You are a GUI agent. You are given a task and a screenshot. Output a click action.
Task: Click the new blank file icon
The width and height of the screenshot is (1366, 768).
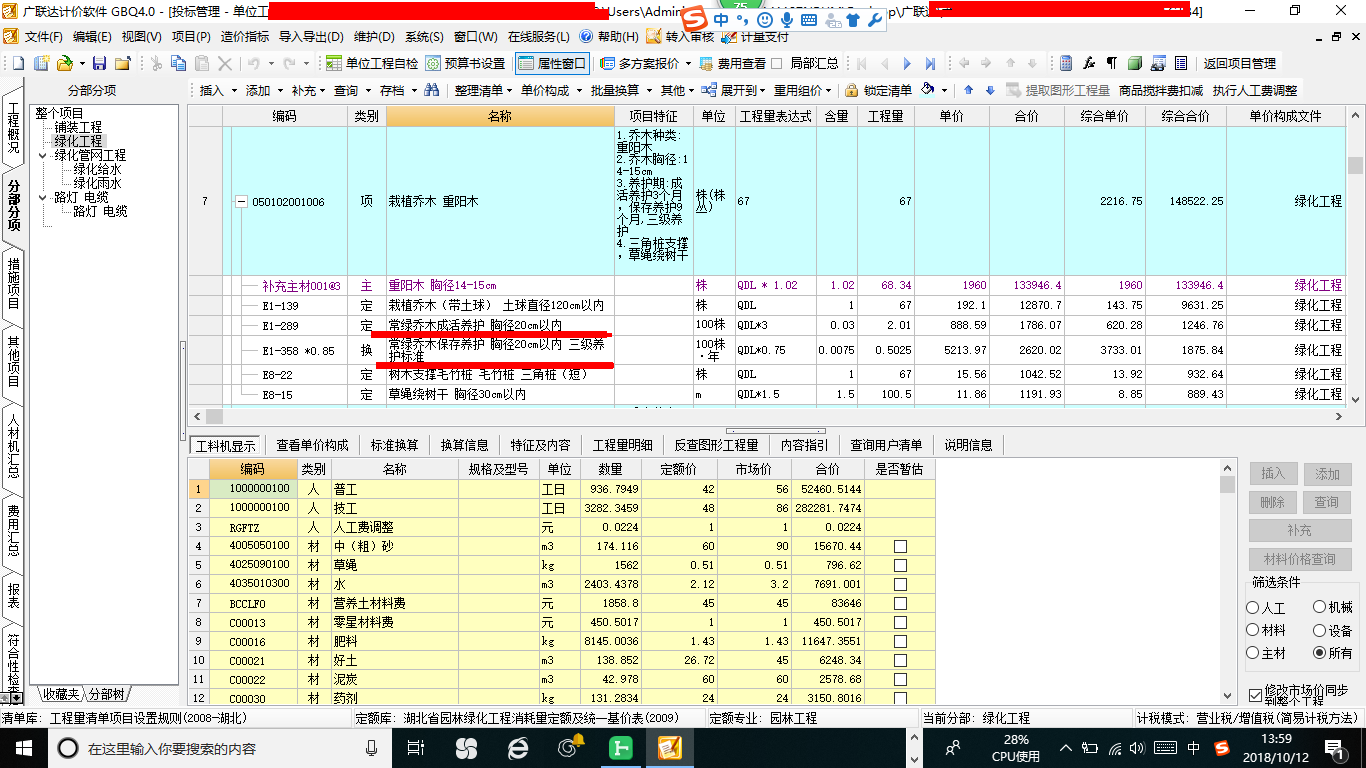[18, 63]
